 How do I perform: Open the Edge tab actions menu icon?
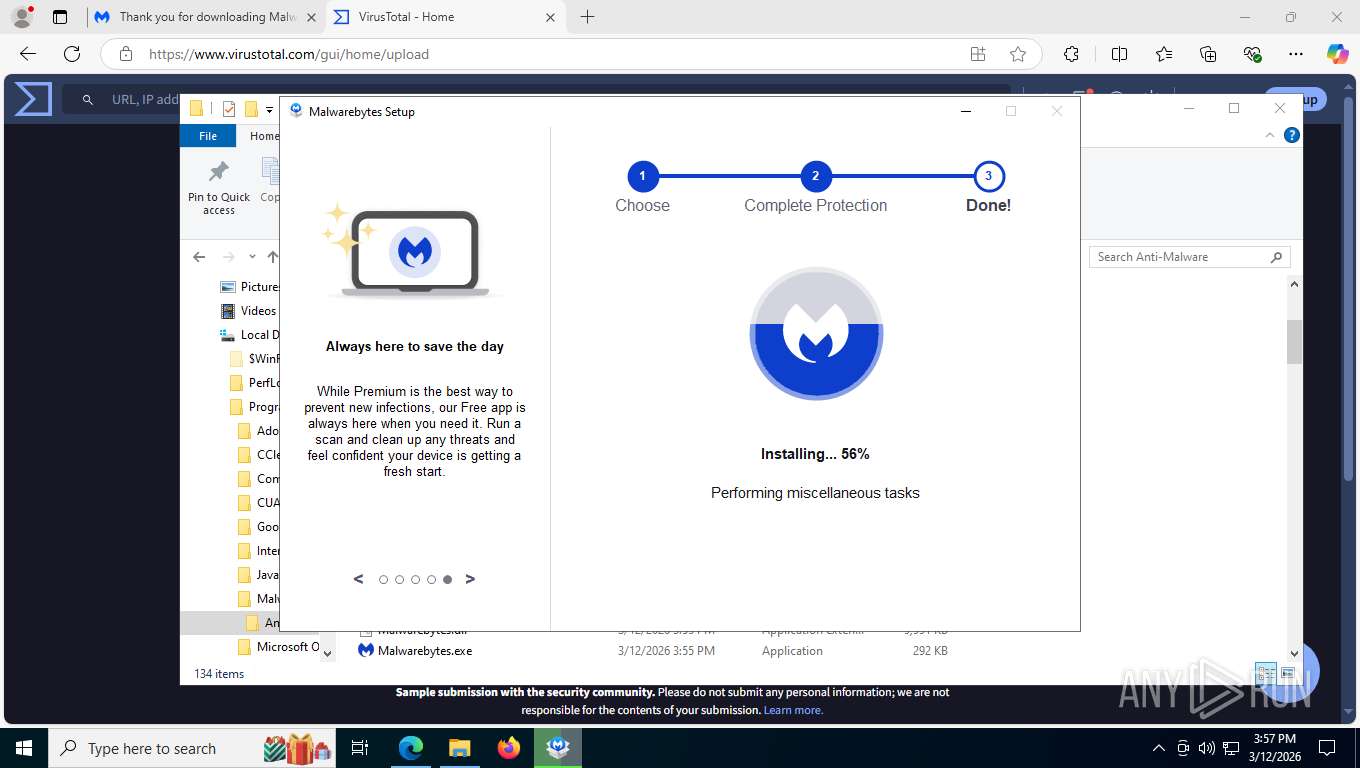tap(60, 17)
